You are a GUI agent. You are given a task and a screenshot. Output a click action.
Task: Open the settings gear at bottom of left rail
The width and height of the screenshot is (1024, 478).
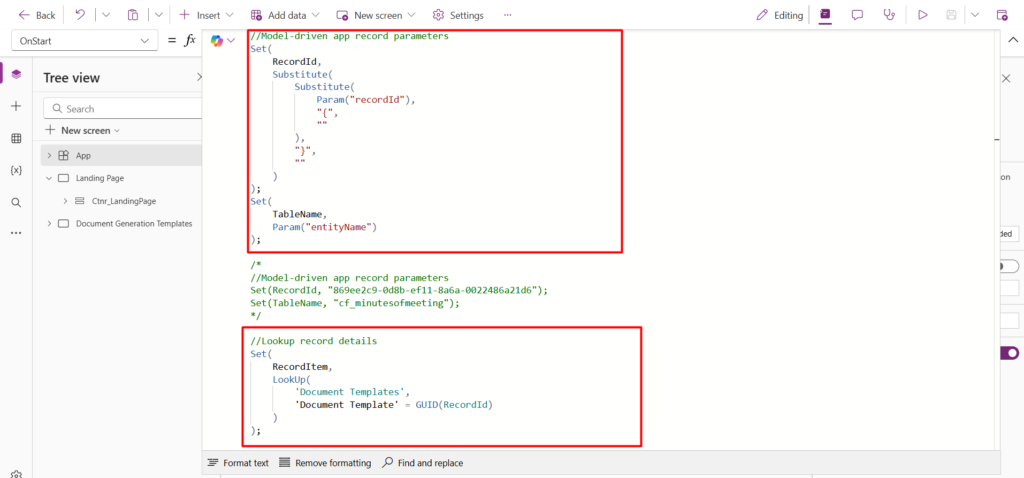click(18, 473)
